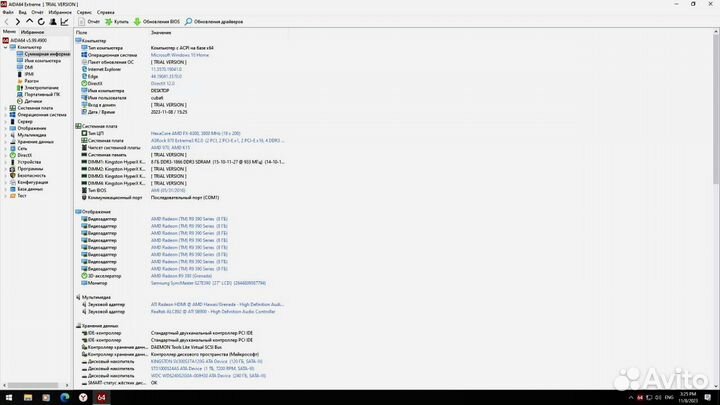Open the Отчёт menu in the menu bar
720x405 pixels.
[x=38, y=12]
